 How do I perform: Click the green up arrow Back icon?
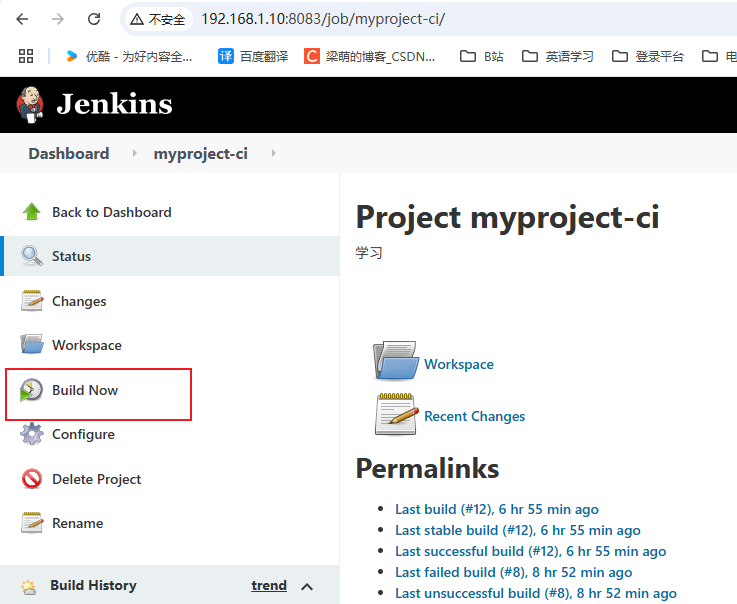[x=31, y=212]
